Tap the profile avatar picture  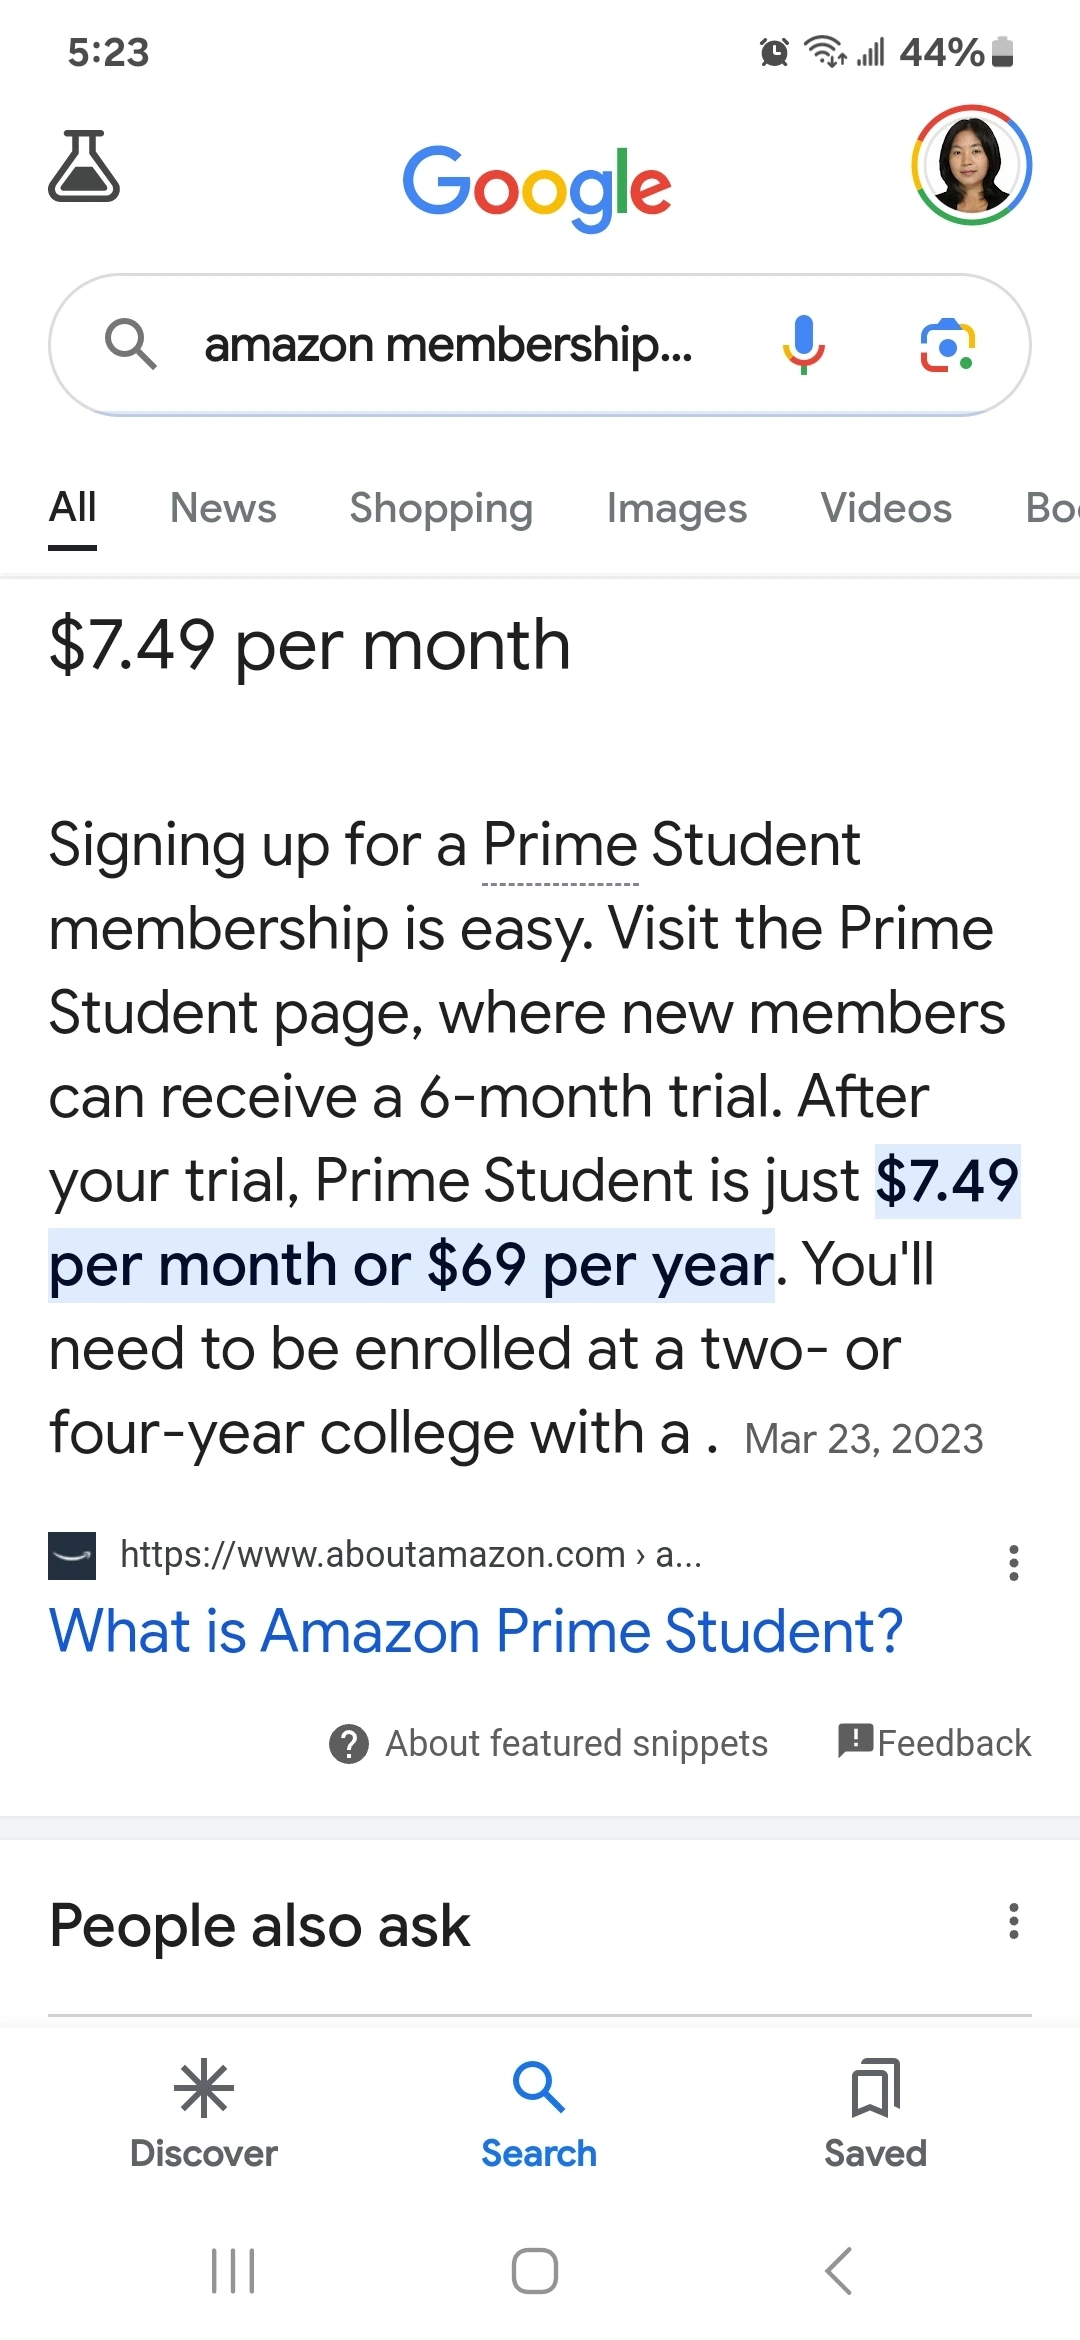pyautogui.click(x=971, y=165)
